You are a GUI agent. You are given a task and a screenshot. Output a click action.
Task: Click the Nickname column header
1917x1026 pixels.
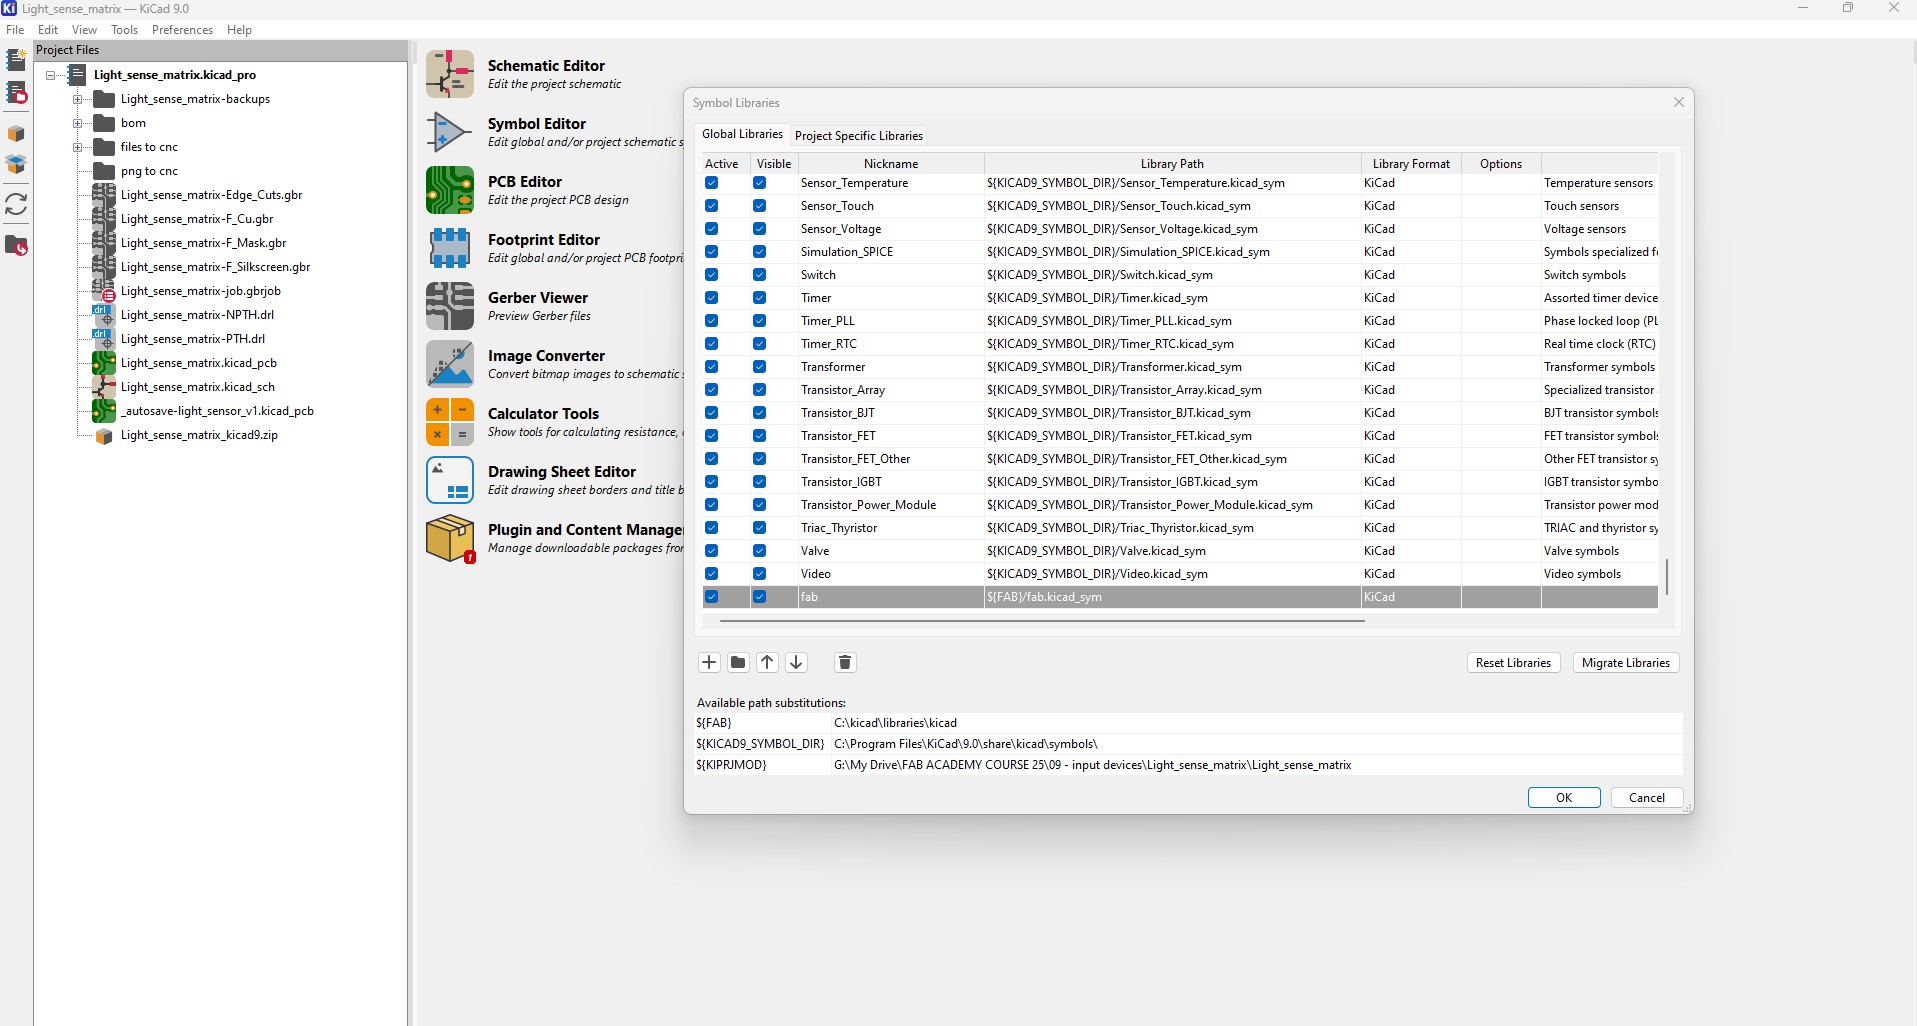(890, 164)
